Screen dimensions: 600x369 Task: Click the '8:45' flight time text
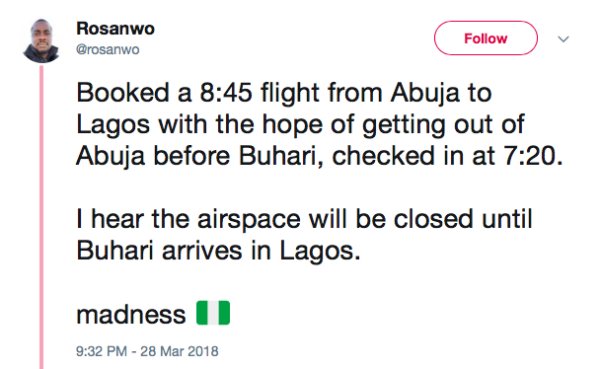coord(226,93)
